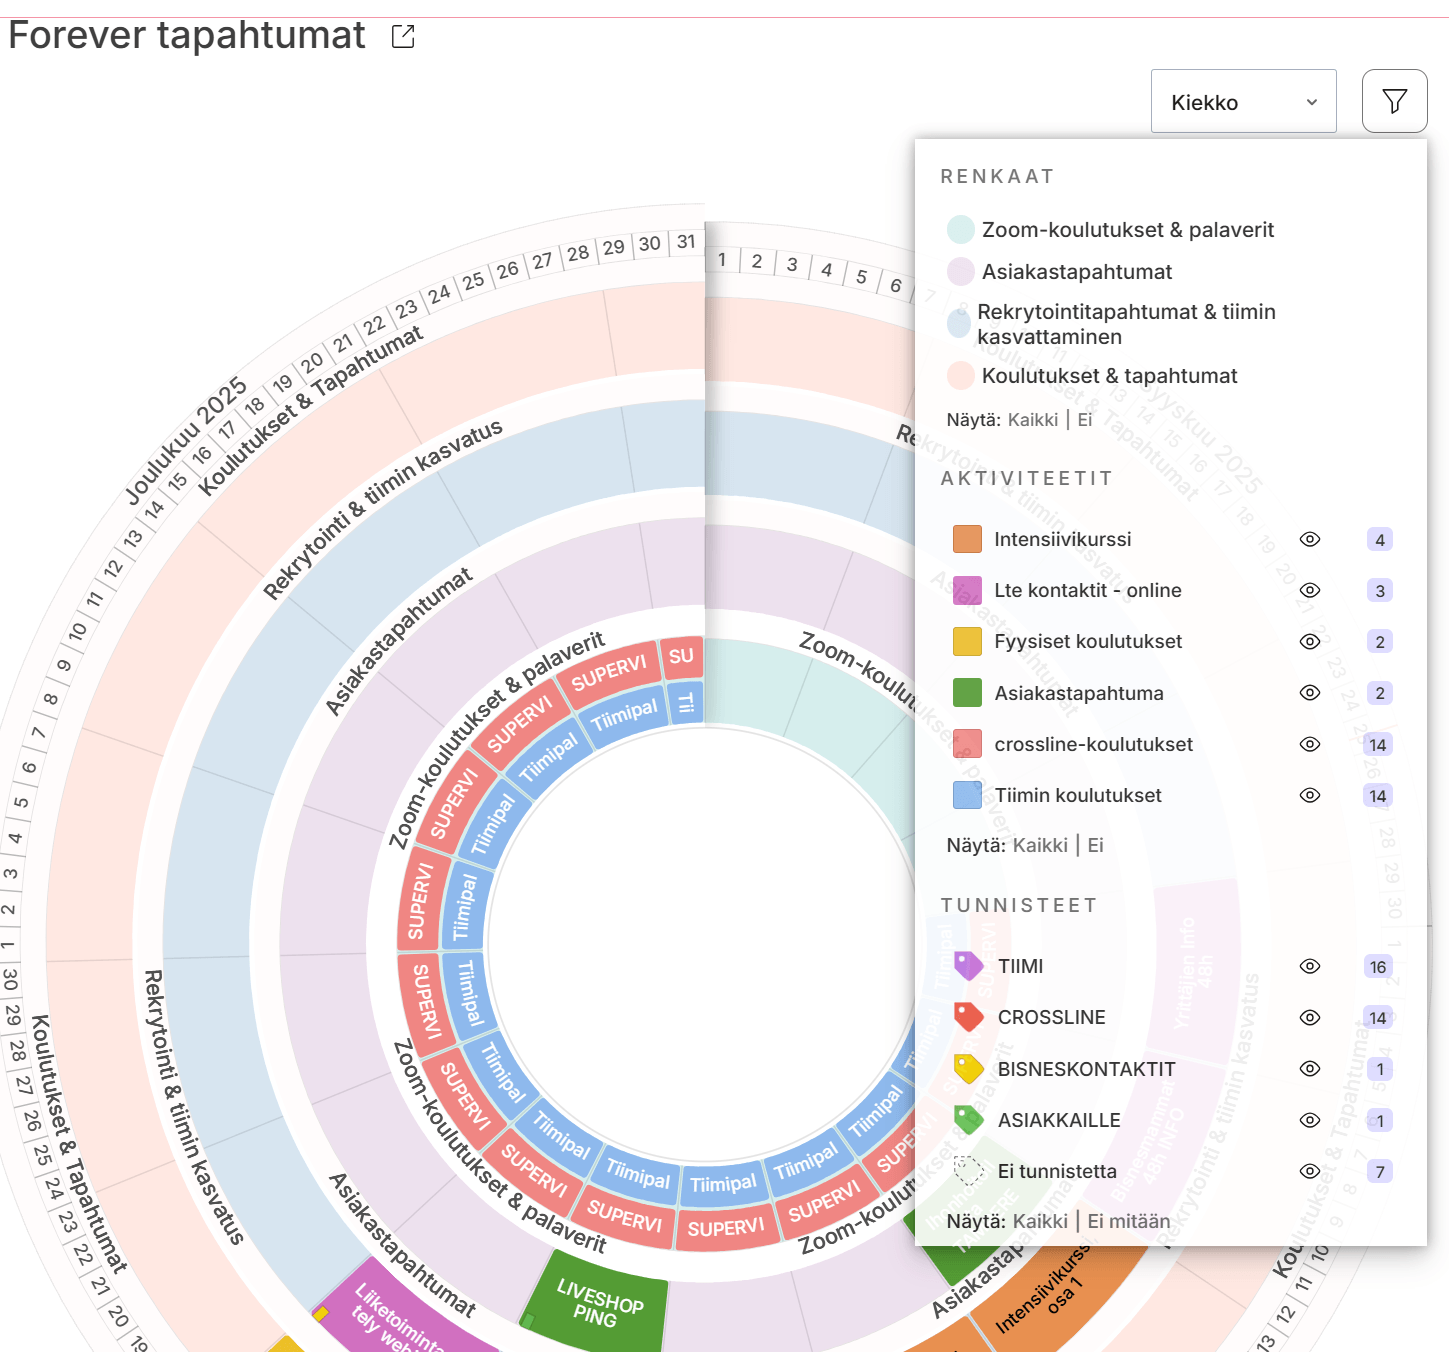1449x1352 pixels.
Task: Toggle the Asiakastapahtumat ring circle
Action: click(961, 272)
